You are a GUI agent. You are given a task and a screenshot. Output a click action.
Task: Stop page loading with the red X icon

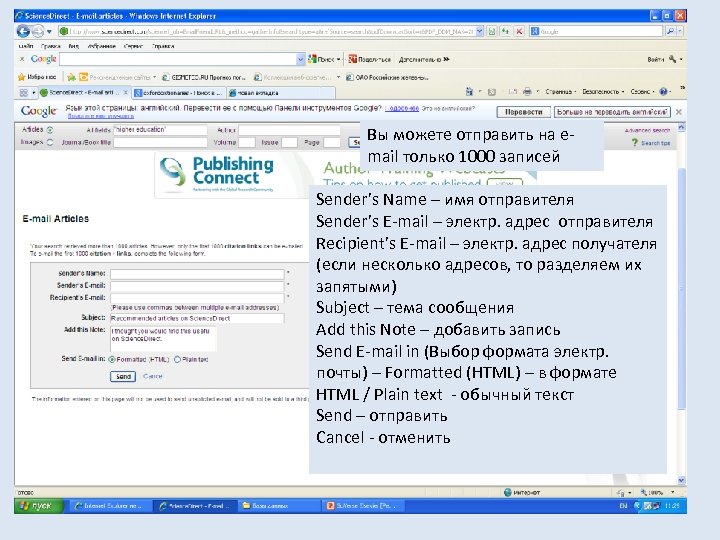click(519, 31)
